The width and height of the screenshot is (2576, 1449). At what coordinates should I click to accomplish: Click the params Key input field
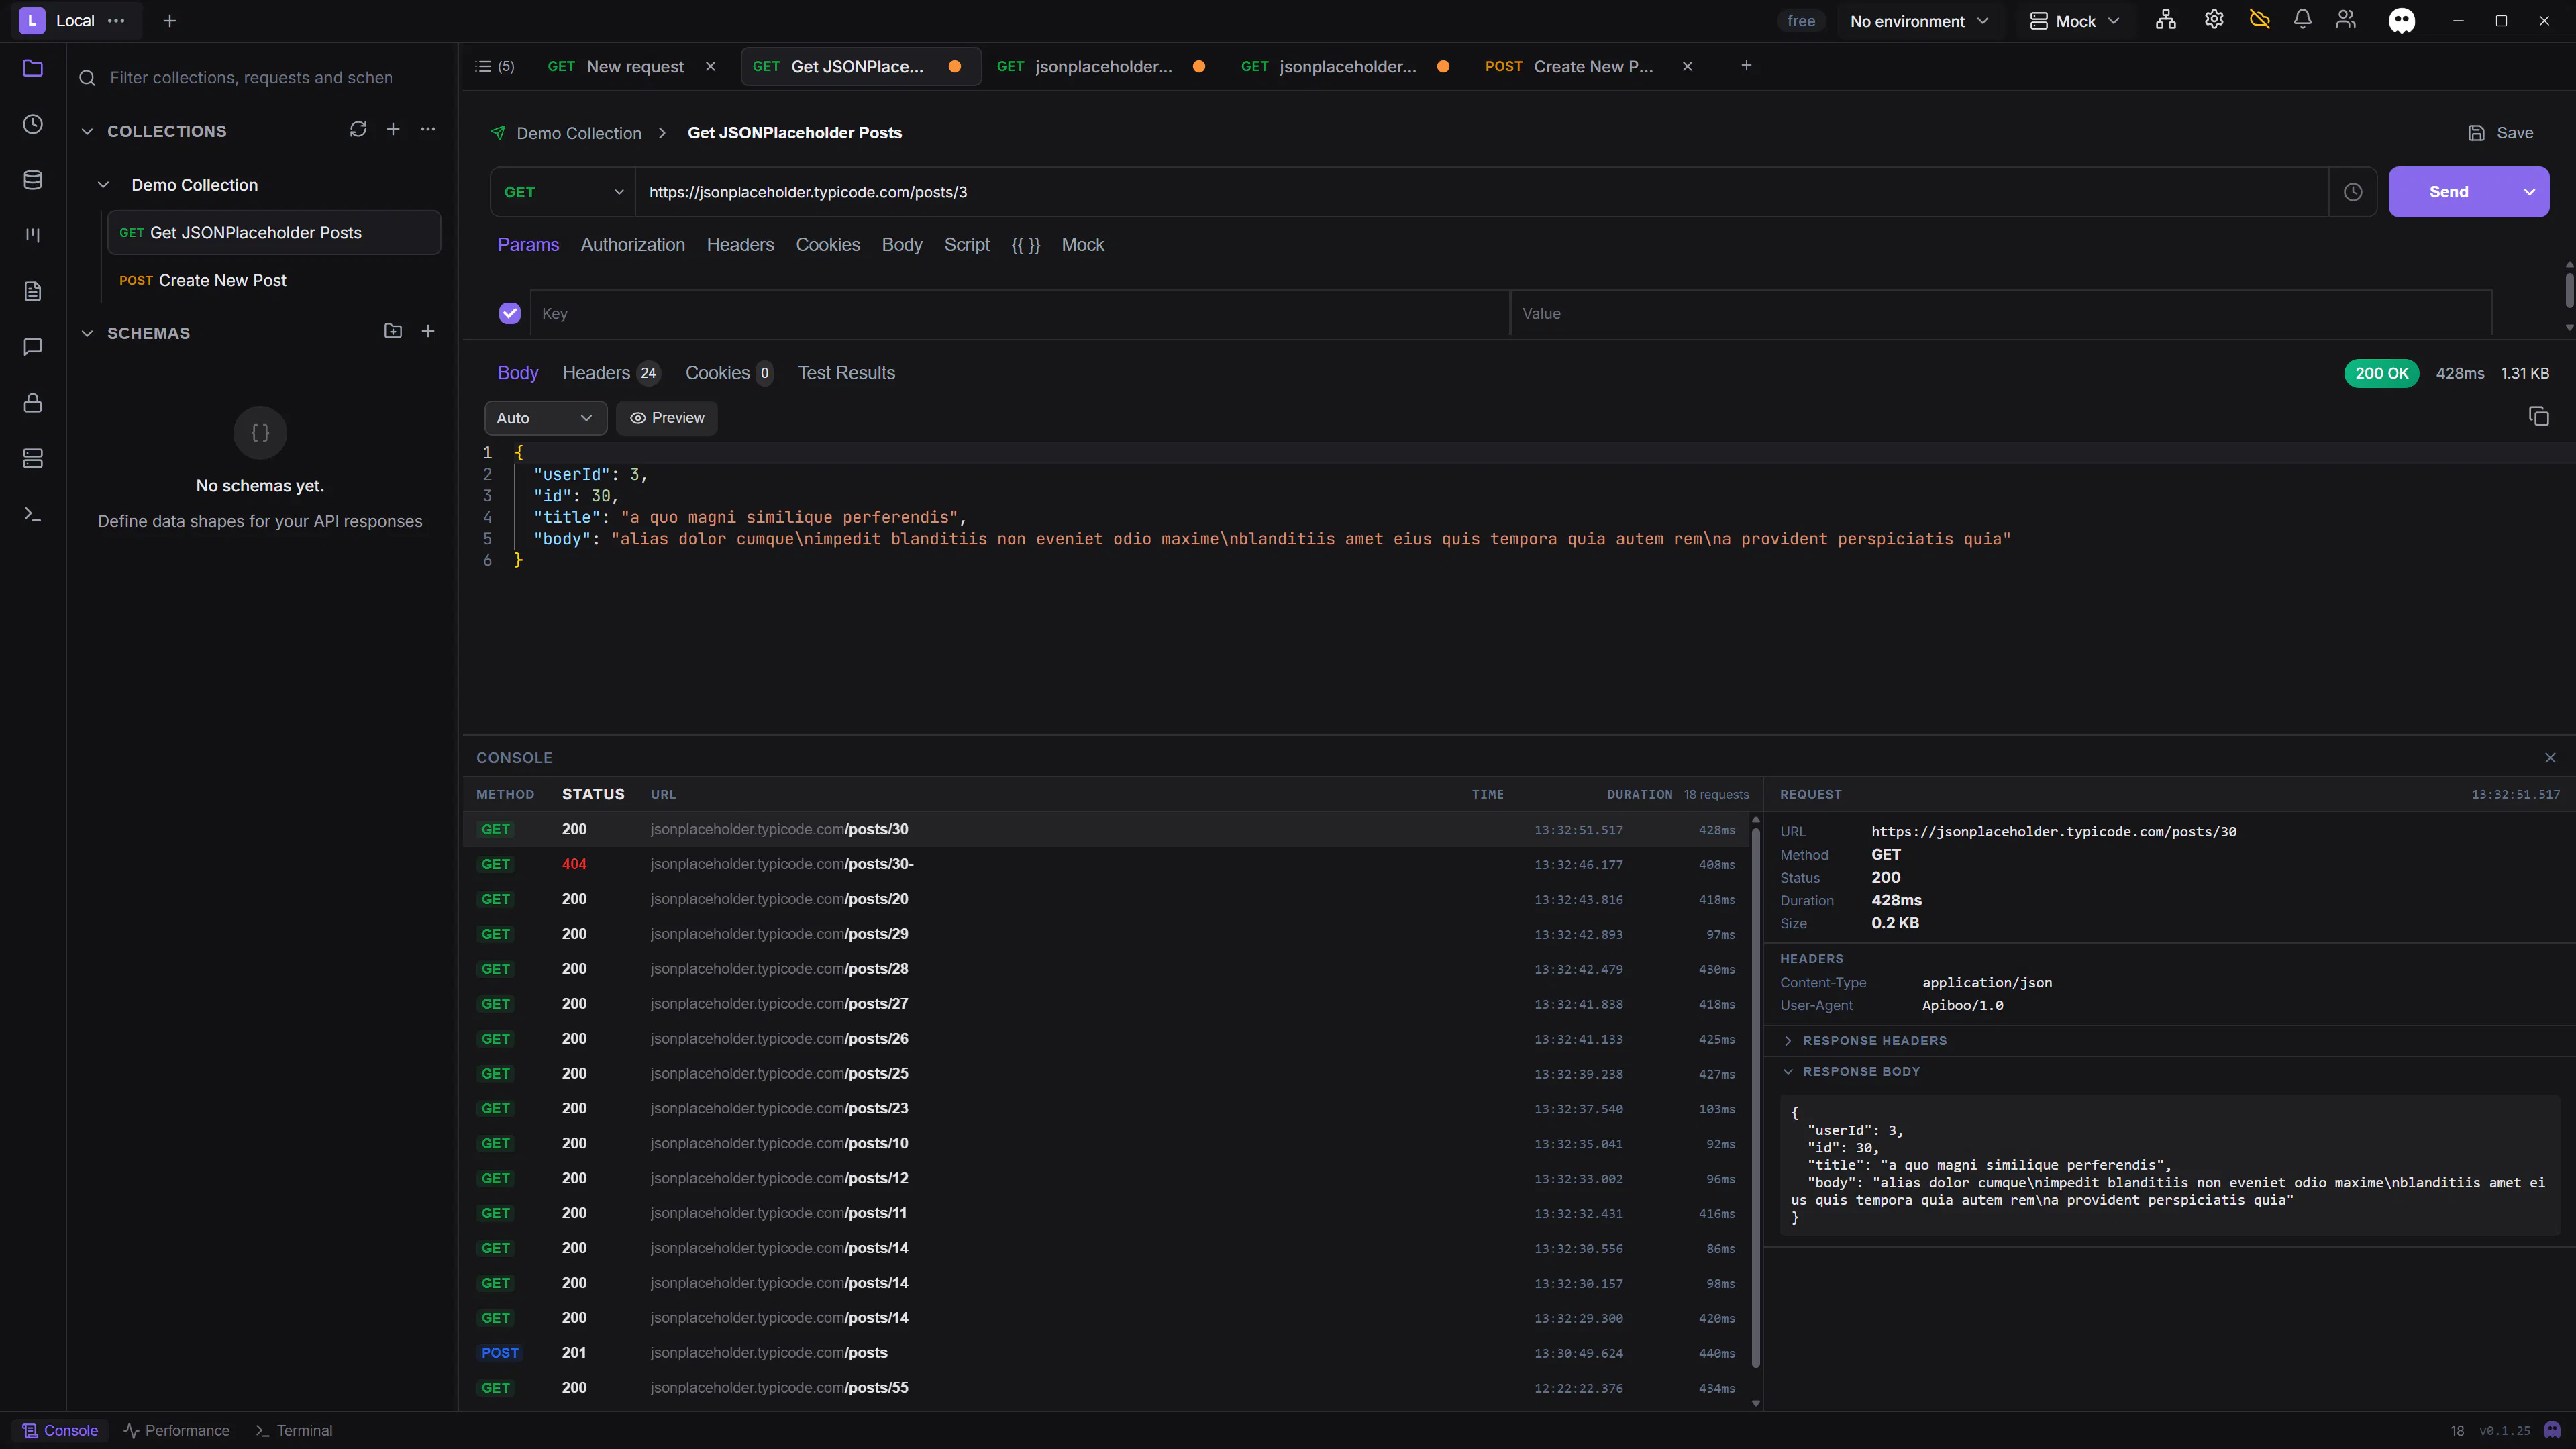click(1020, 314)
